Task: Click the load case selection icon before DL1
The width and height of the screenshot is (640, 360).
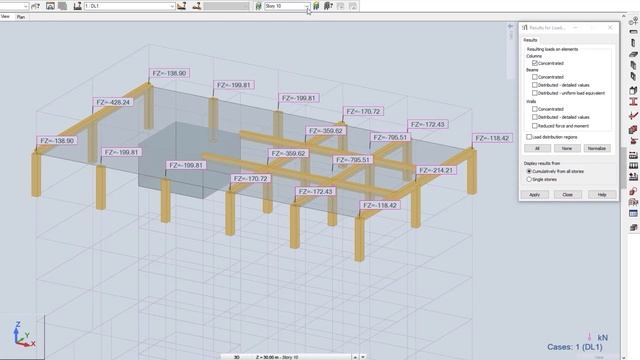Action: (x=77, y=6)
